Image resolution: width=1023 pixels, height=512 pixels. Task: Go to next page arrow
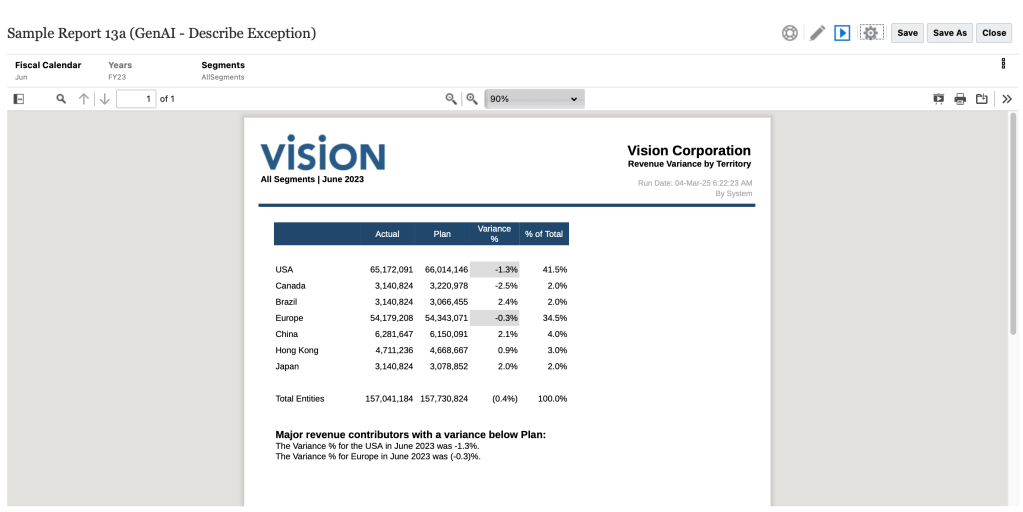click(104, 99)
